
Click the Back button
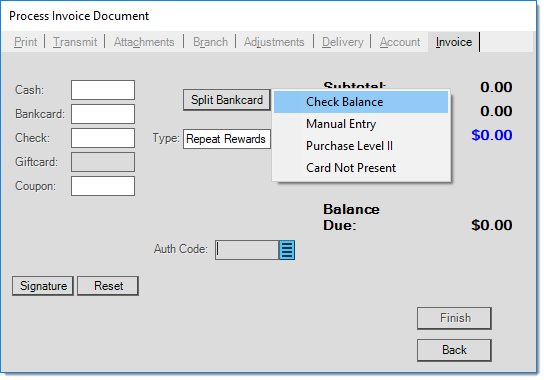tap(454, 350)
